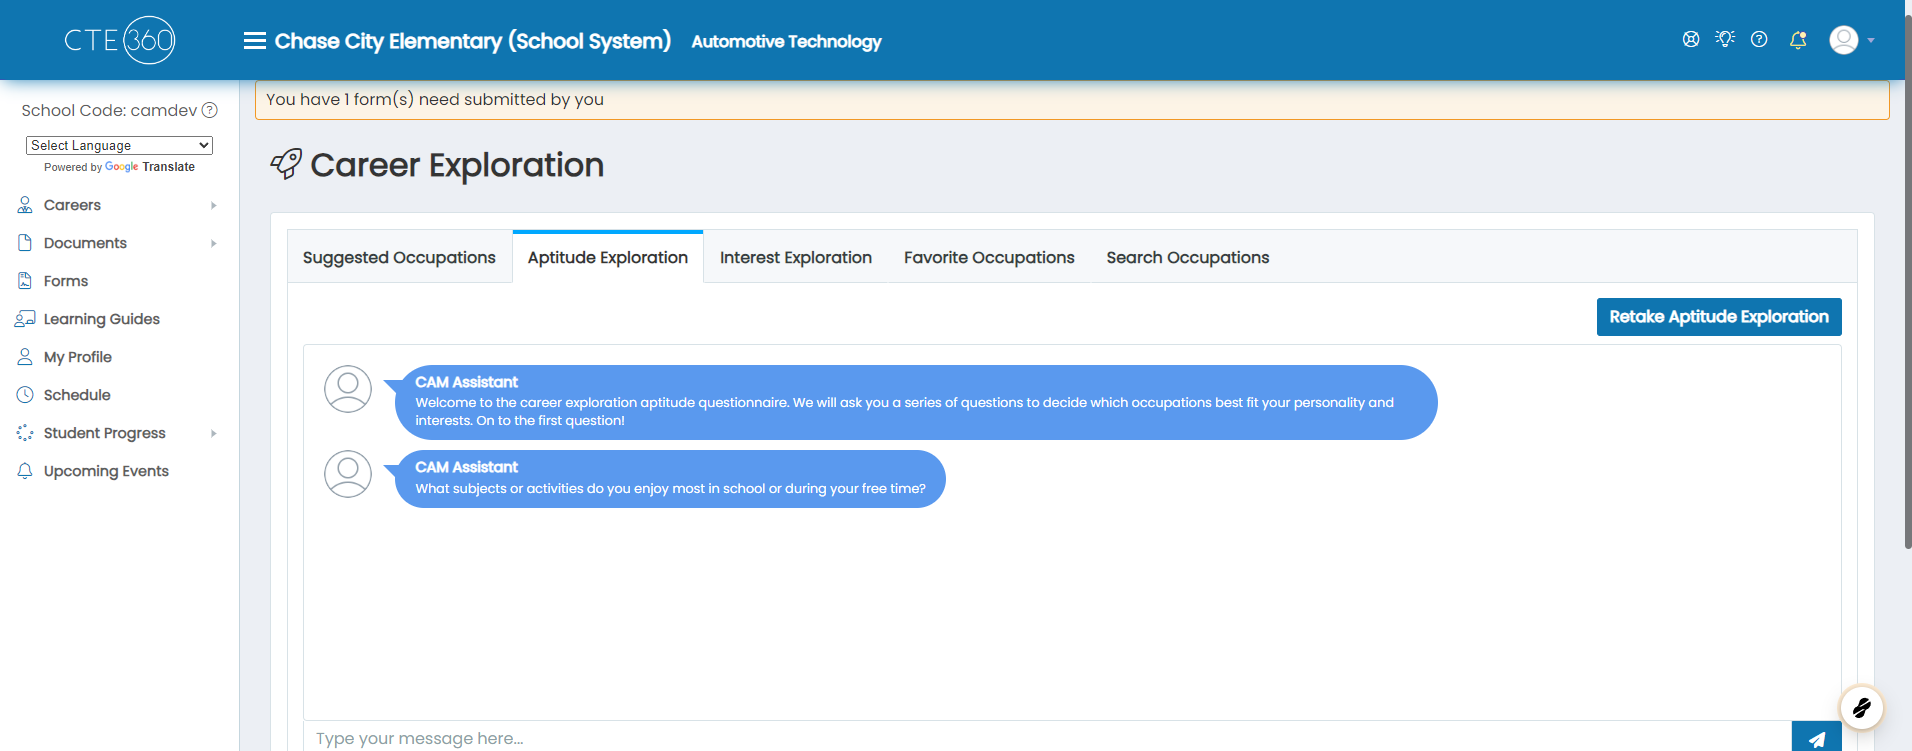1912x751 pixels.
Task: Expand the Student Progress submenu arrow
Action: tap(214, 433)
